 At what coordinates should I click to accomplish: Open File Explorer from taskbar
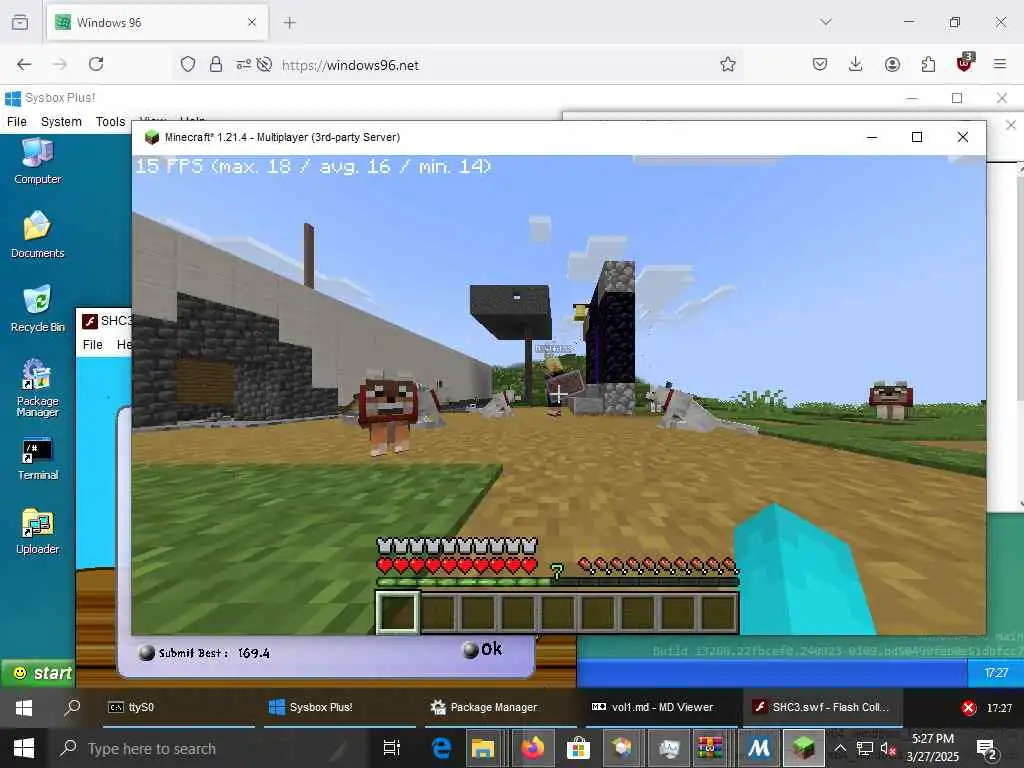(x=483, y=748)
